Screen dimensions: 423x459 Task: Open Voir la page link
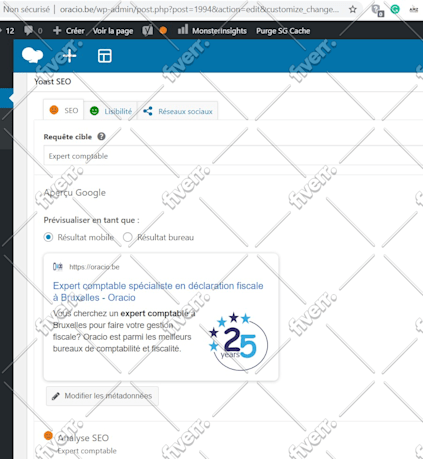113,31
